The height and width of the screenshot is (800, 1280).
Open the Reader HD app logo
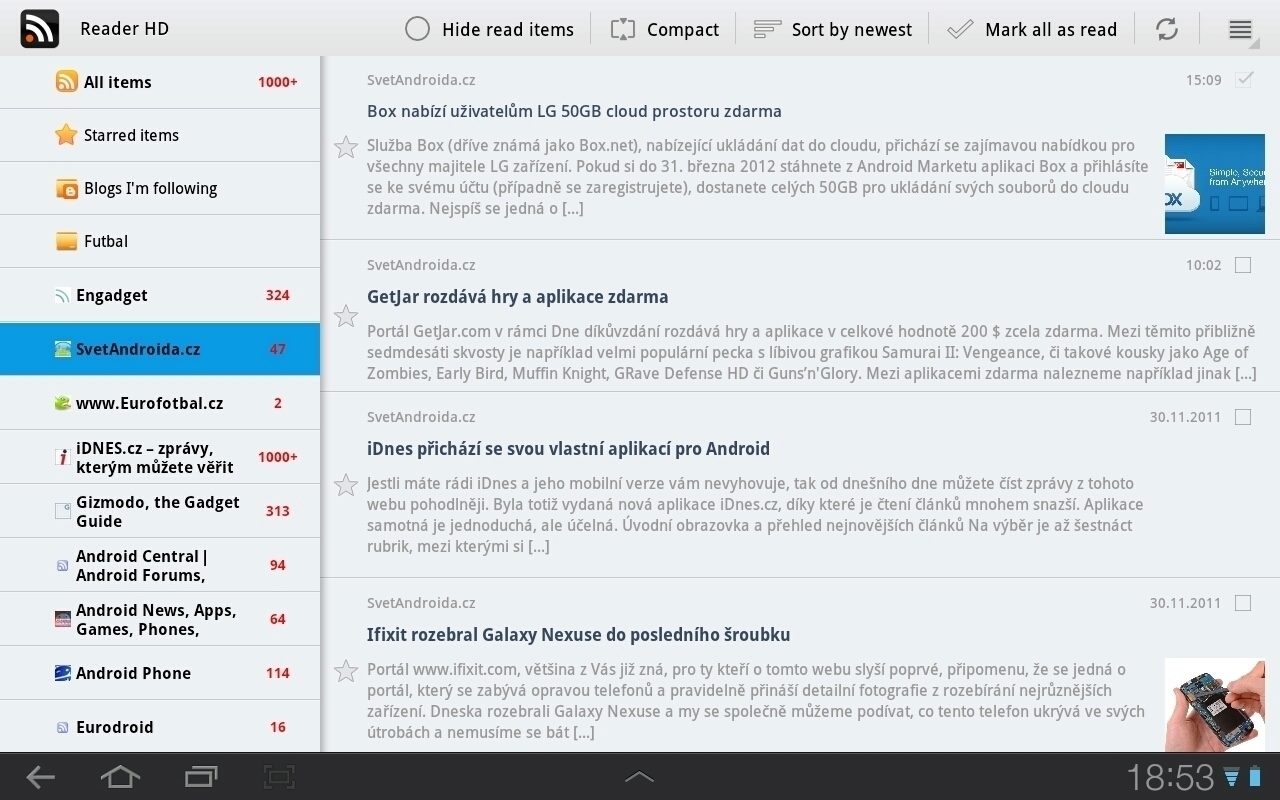[39, 29]
